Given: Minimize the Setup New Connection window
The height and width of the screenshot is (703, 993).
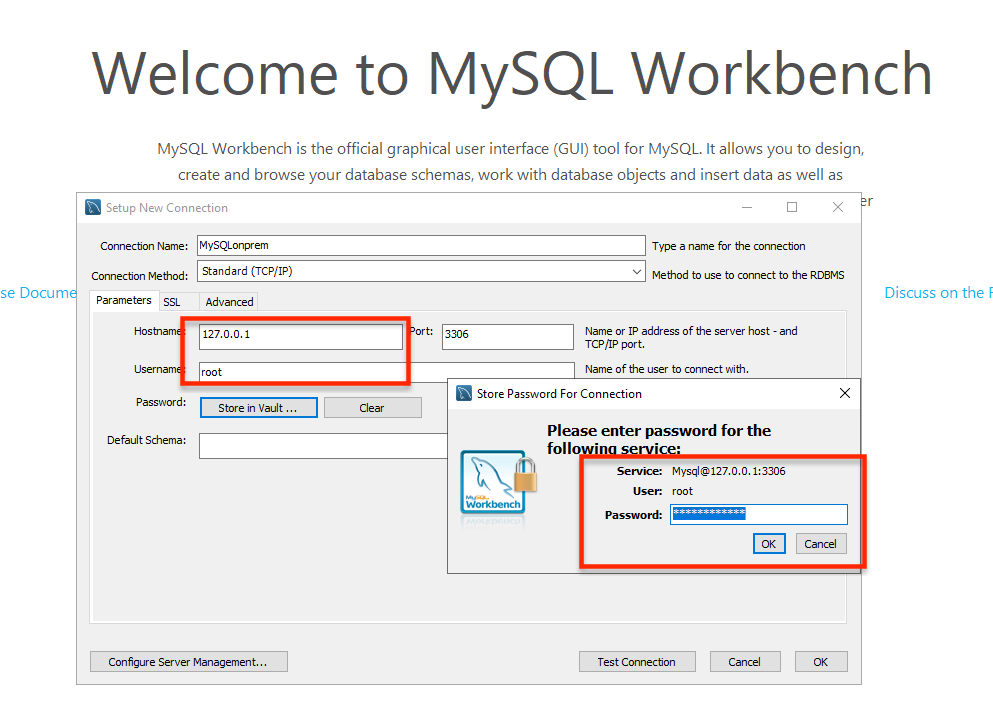Looking at the screenshot, I should click(x=747, y=207).
